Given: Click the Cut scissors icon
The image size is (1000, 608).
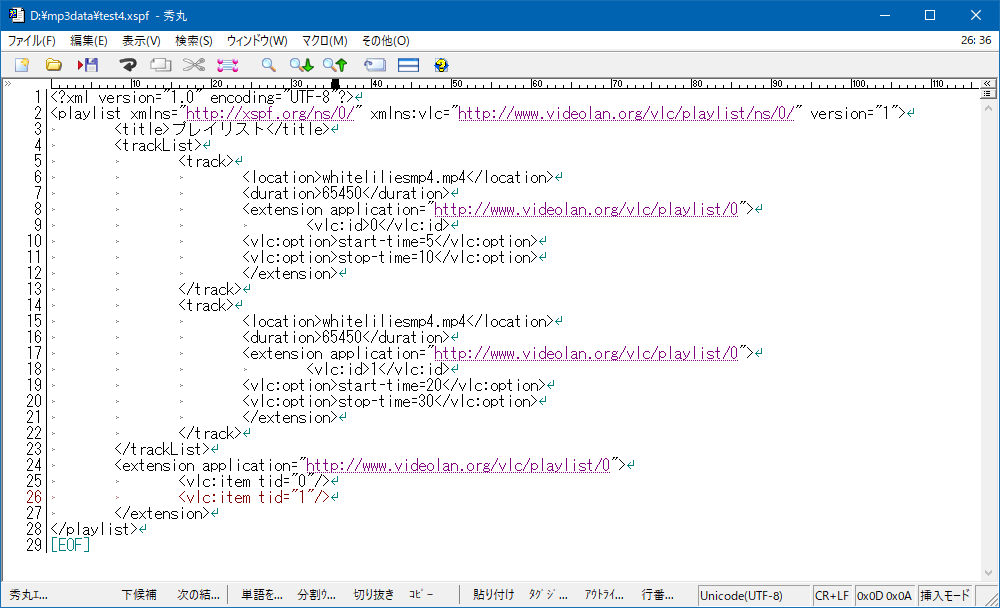Looking at the screenshot, I should tap(194, 65).
